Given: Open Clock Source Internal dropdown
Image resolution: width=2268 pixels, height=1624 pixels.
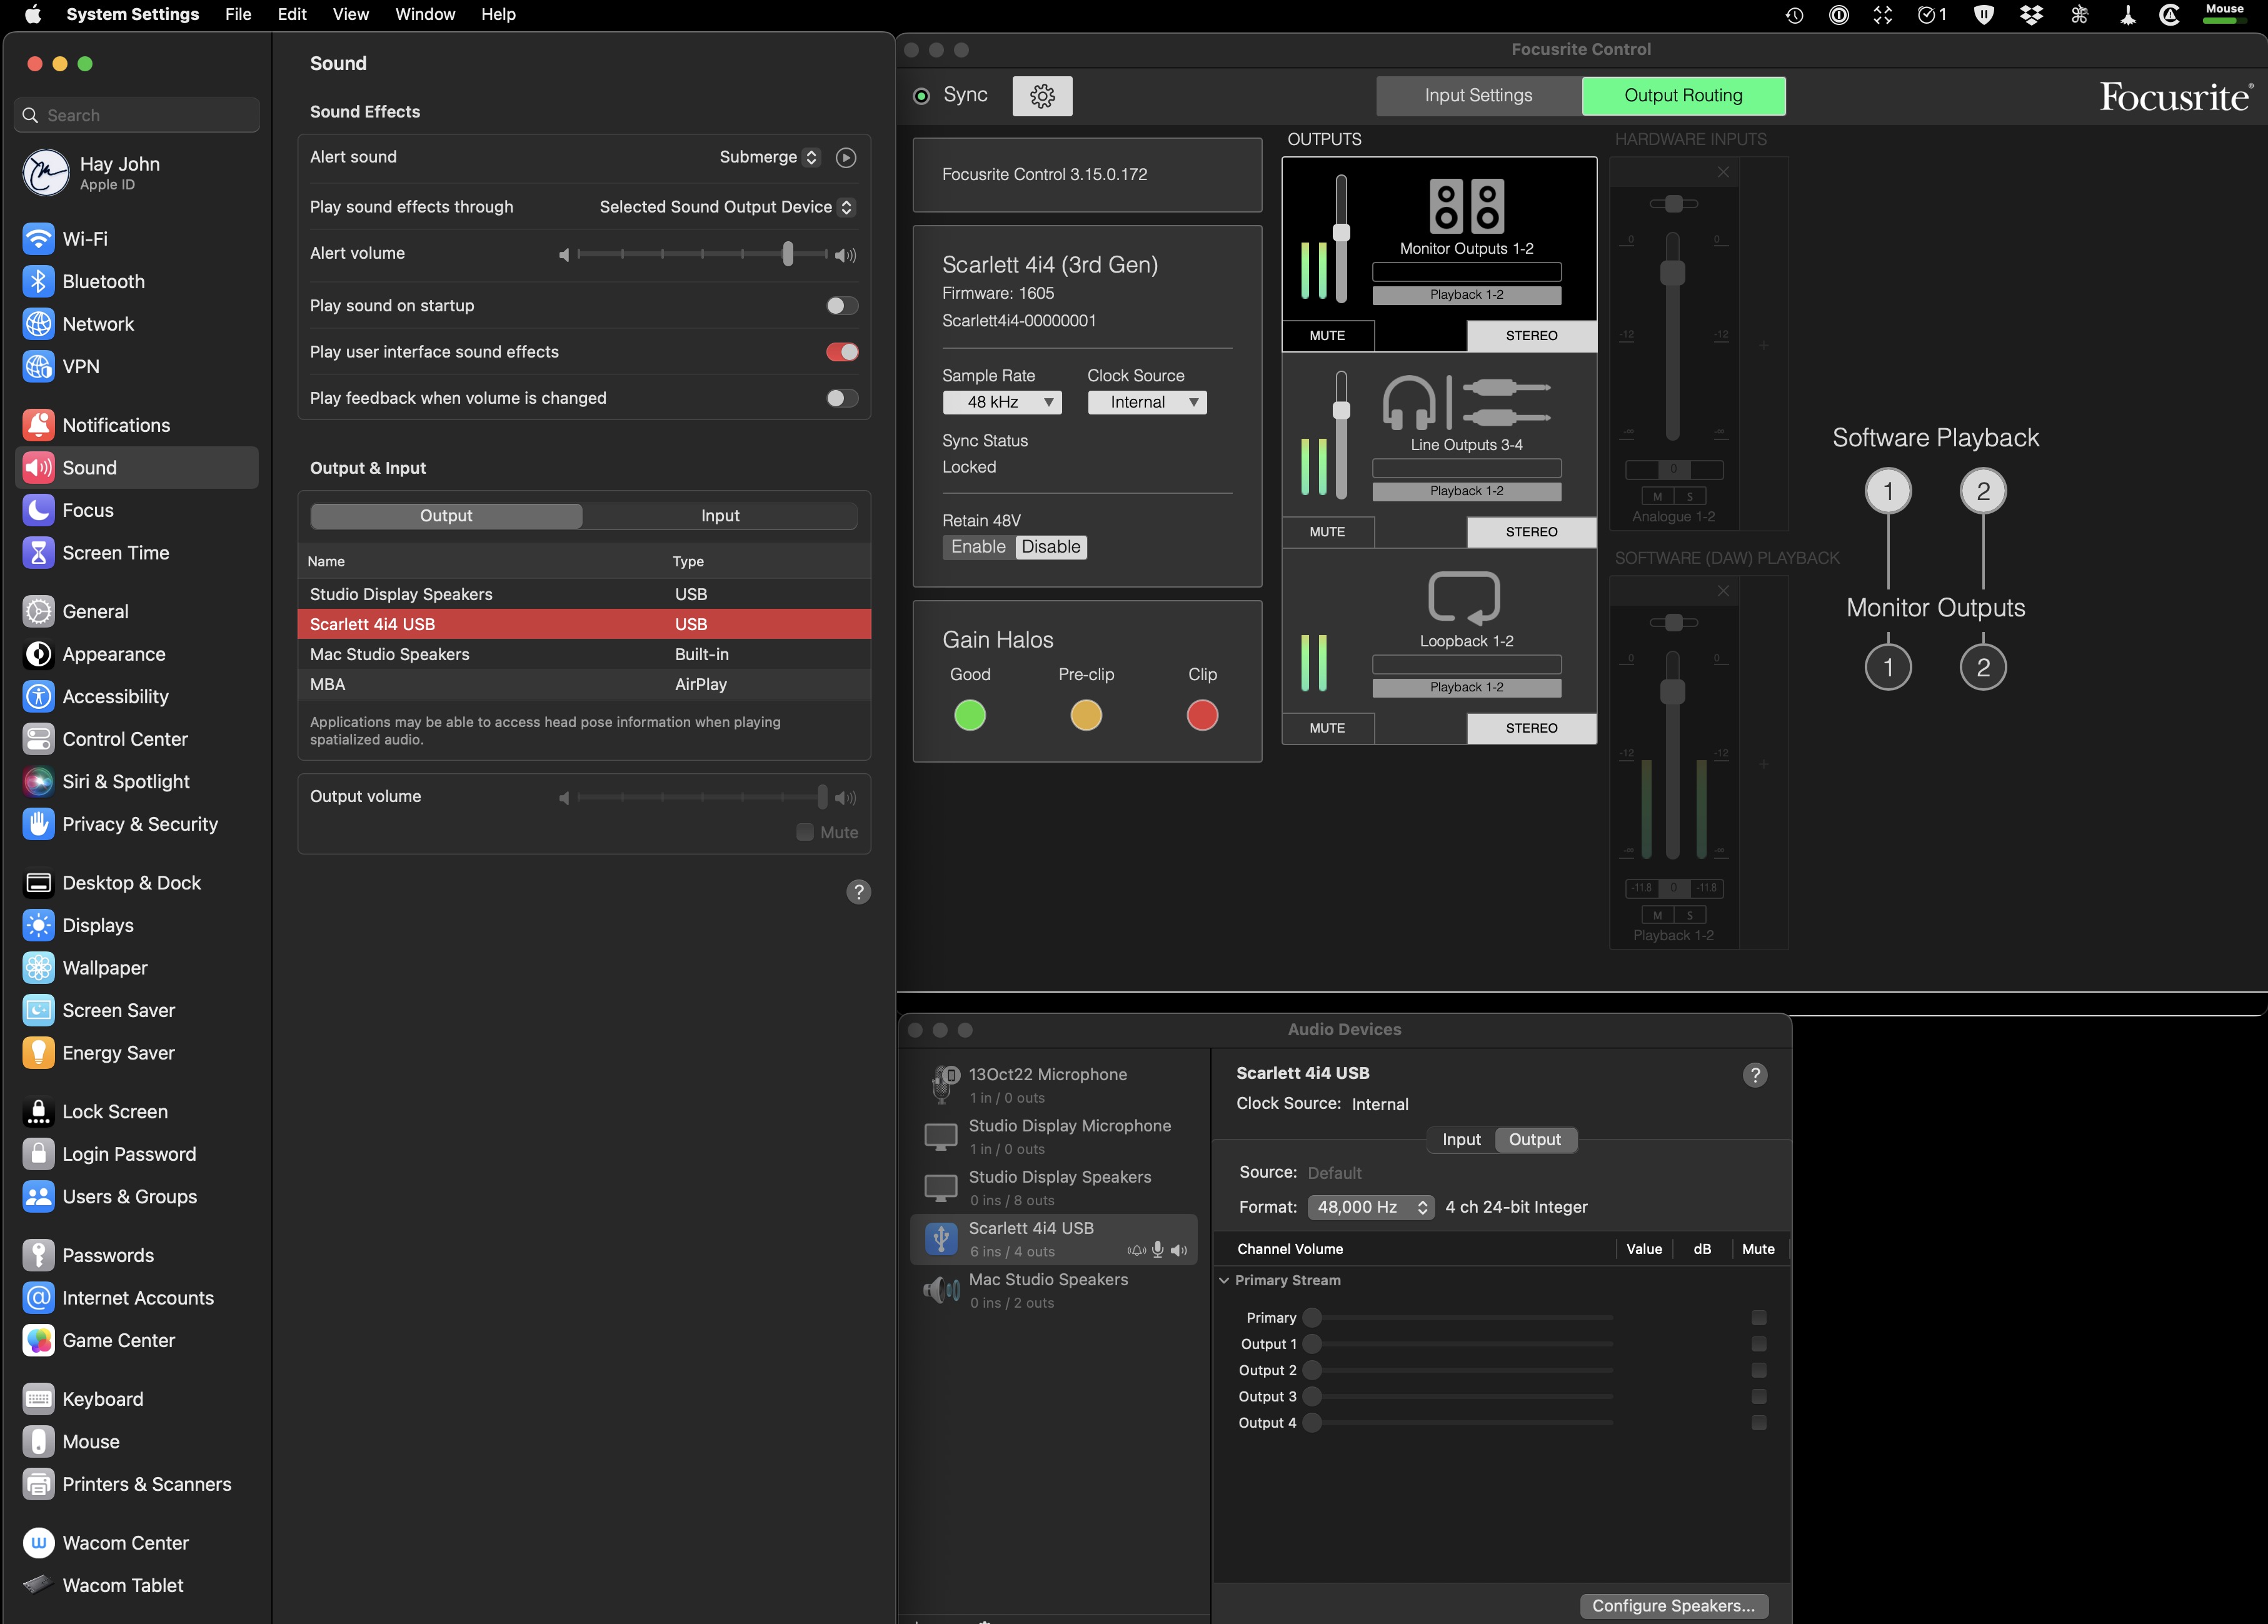Looking at the screenshot, I should pos(1147,402).
